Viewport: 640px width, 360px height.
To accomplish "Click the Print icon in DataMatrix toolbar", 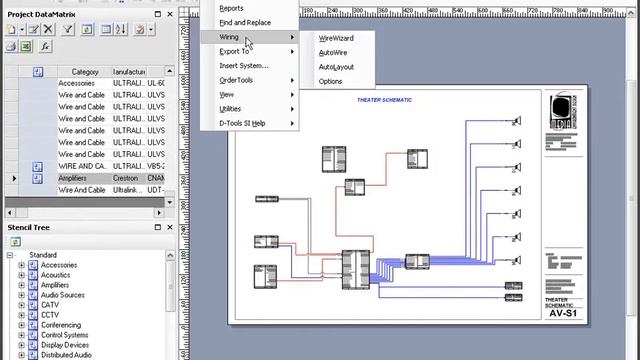I will (x=11, y=47).
